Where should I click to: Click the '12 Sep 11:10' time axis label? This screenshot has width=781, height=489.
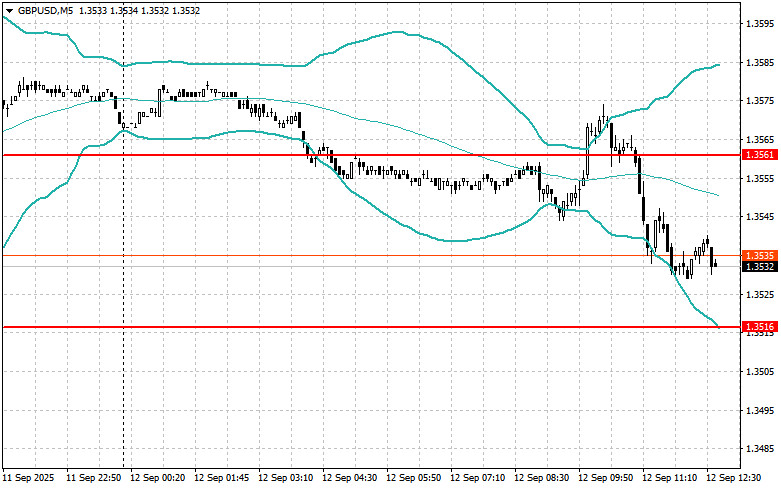(669, 478)
